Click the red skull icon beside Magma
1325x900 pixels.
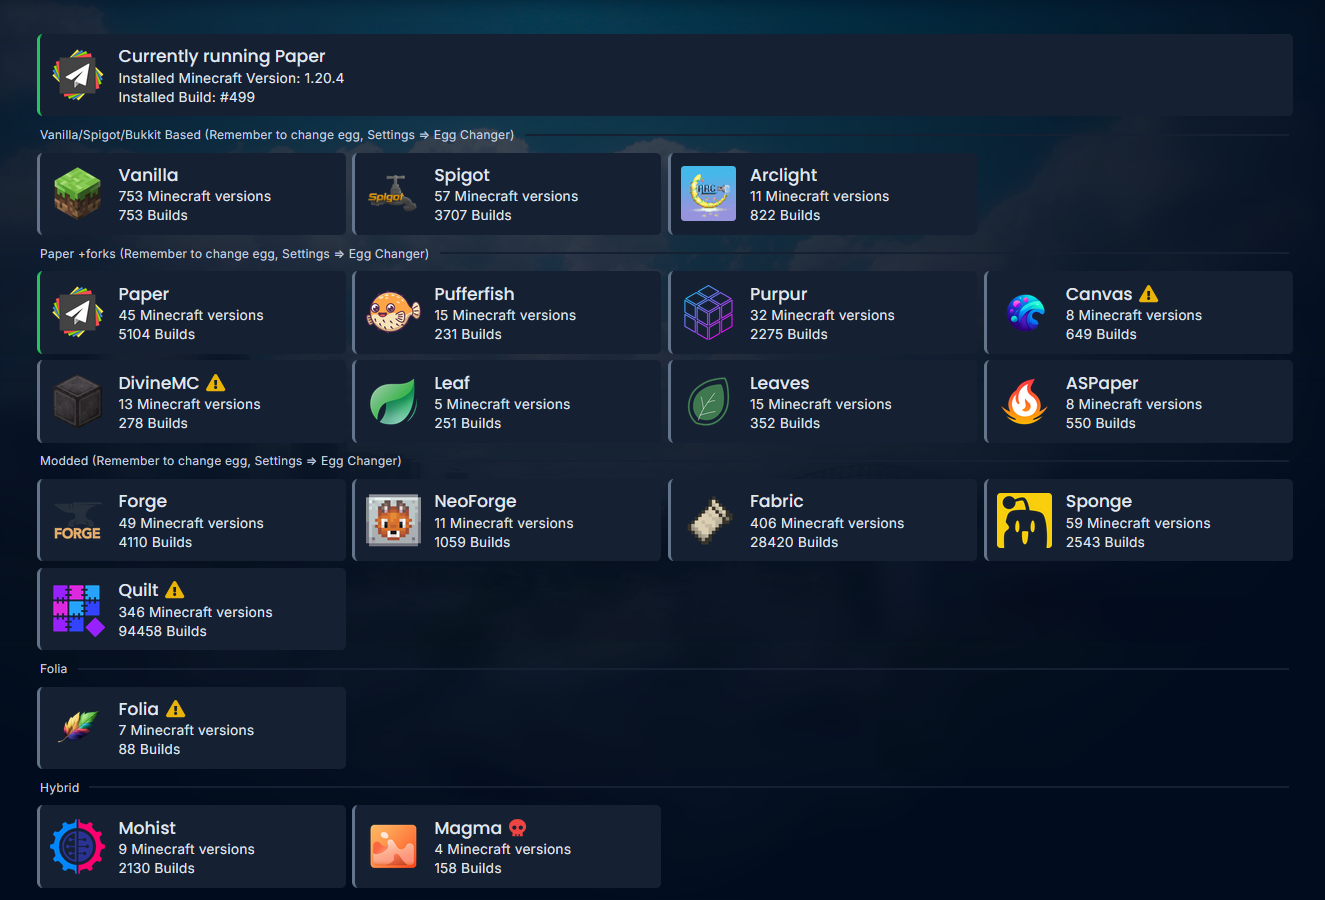click(517, 828)
